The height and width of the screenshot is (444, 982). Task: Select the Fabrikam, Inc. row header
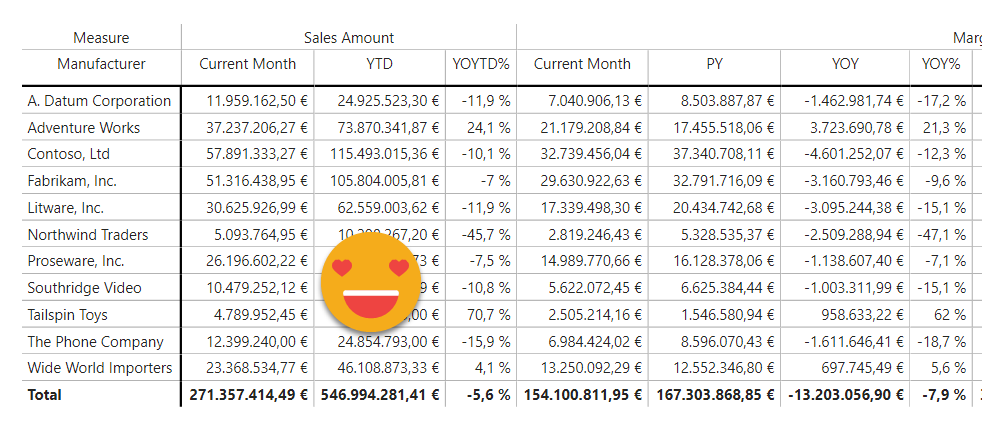tap(72, 181)
